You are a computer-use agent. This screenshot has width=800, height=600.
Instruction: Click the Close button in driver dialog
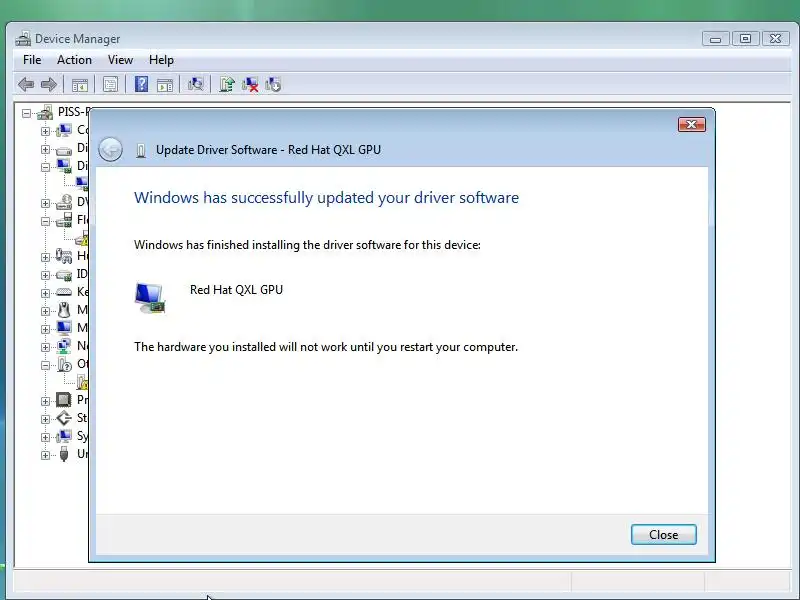(663, 534)
